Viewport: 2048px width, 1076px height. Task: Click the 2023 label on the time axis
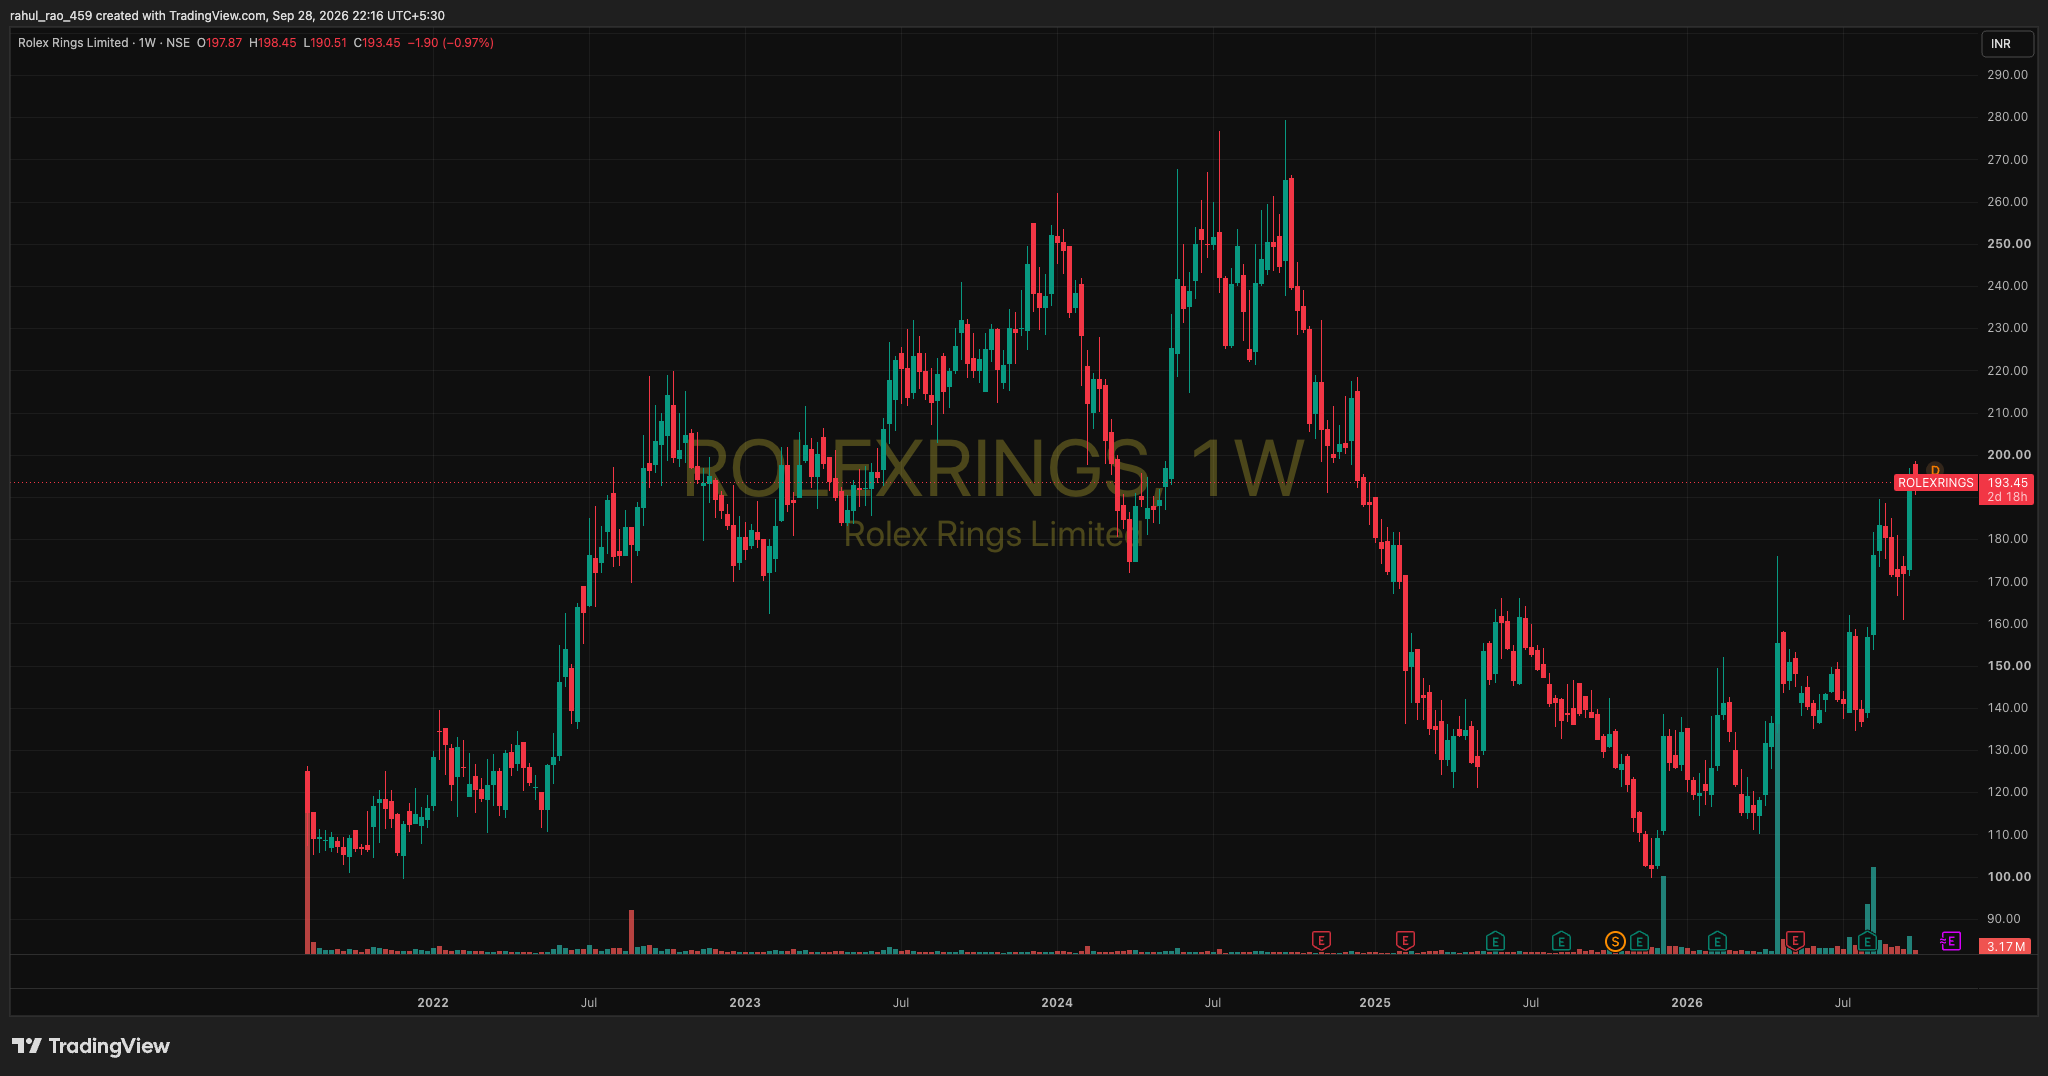745,1002
